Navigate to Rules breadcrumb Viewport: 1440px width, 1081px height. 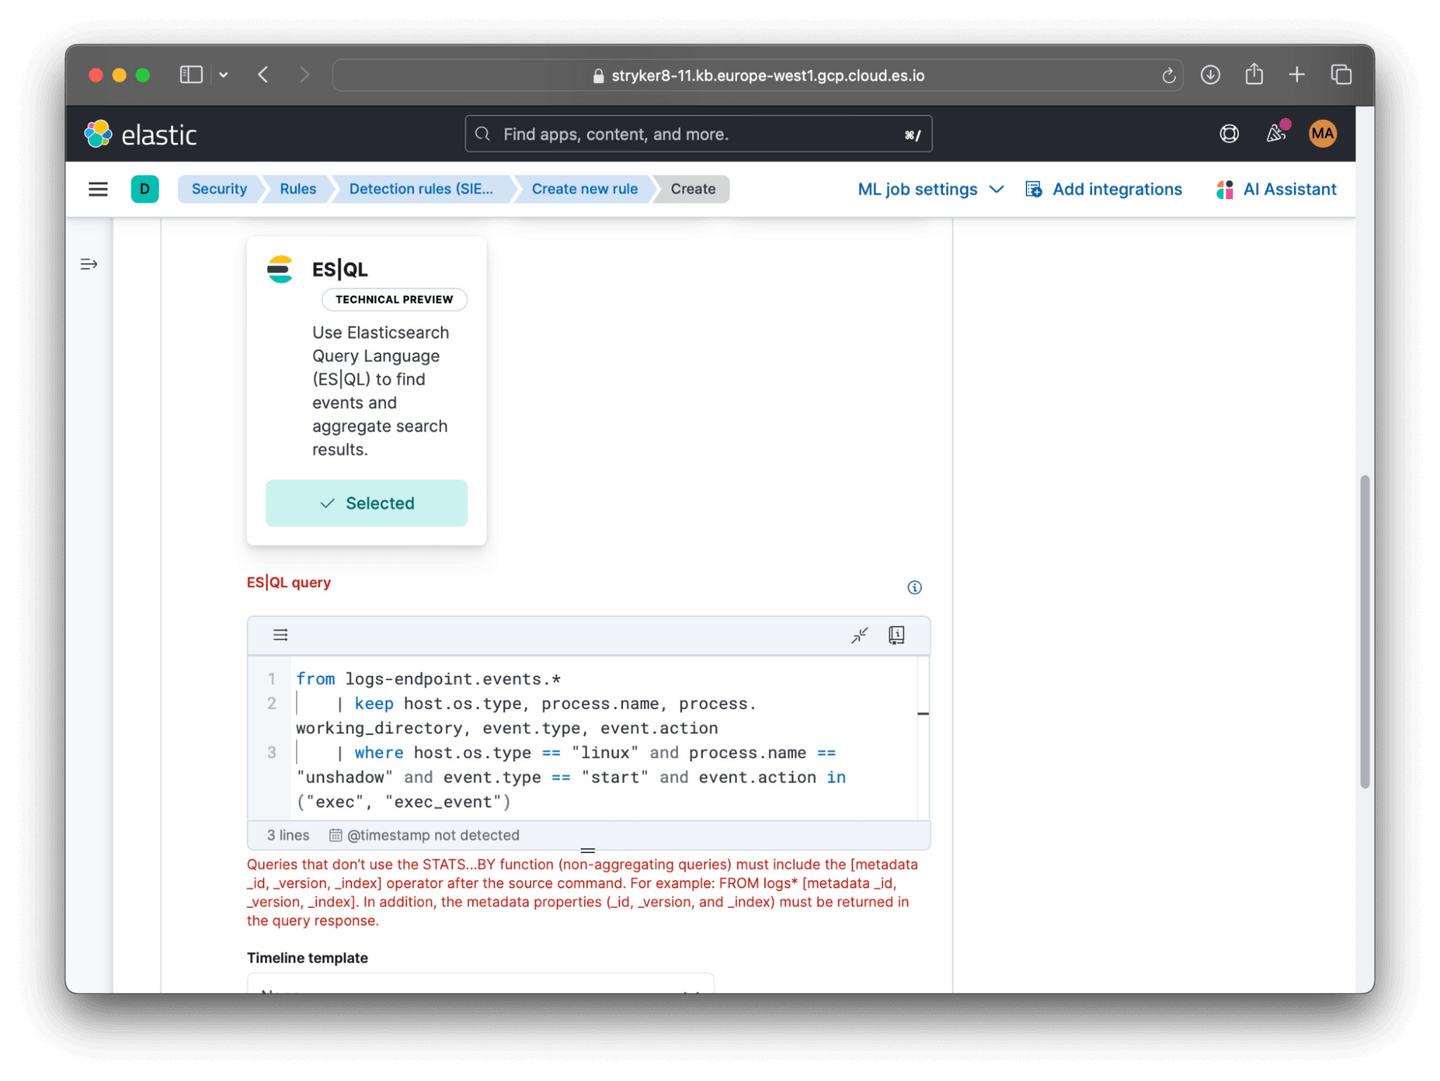click(297, 189)
